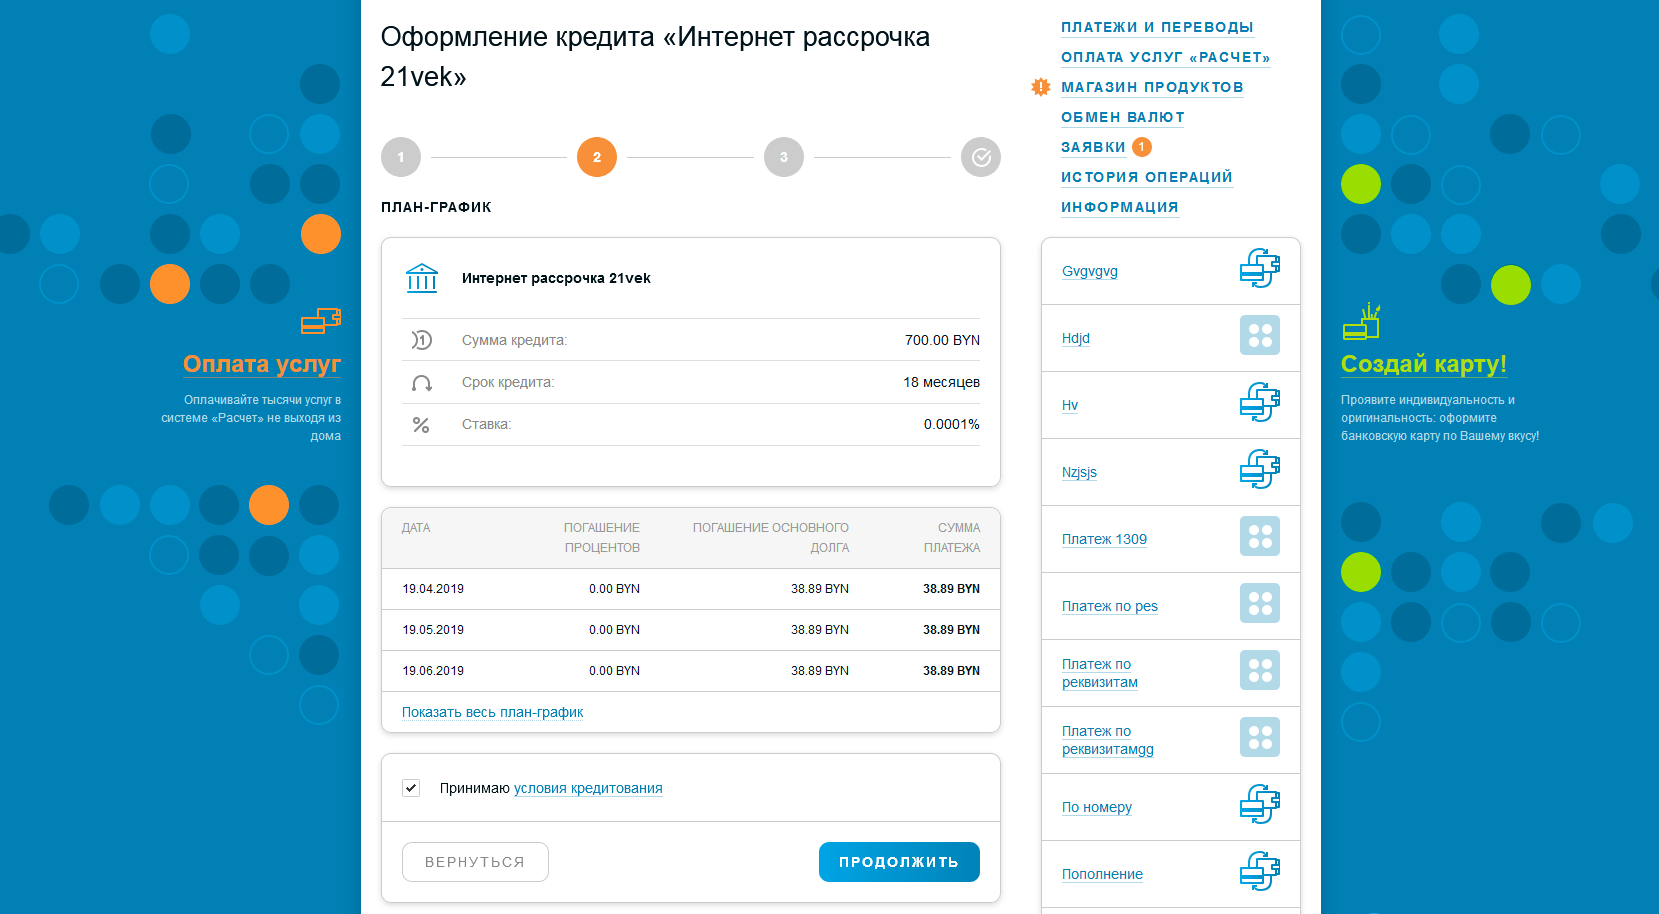
Task: Click the four-dot icon next to Hdjd
Action: (x=1260, y=335)
